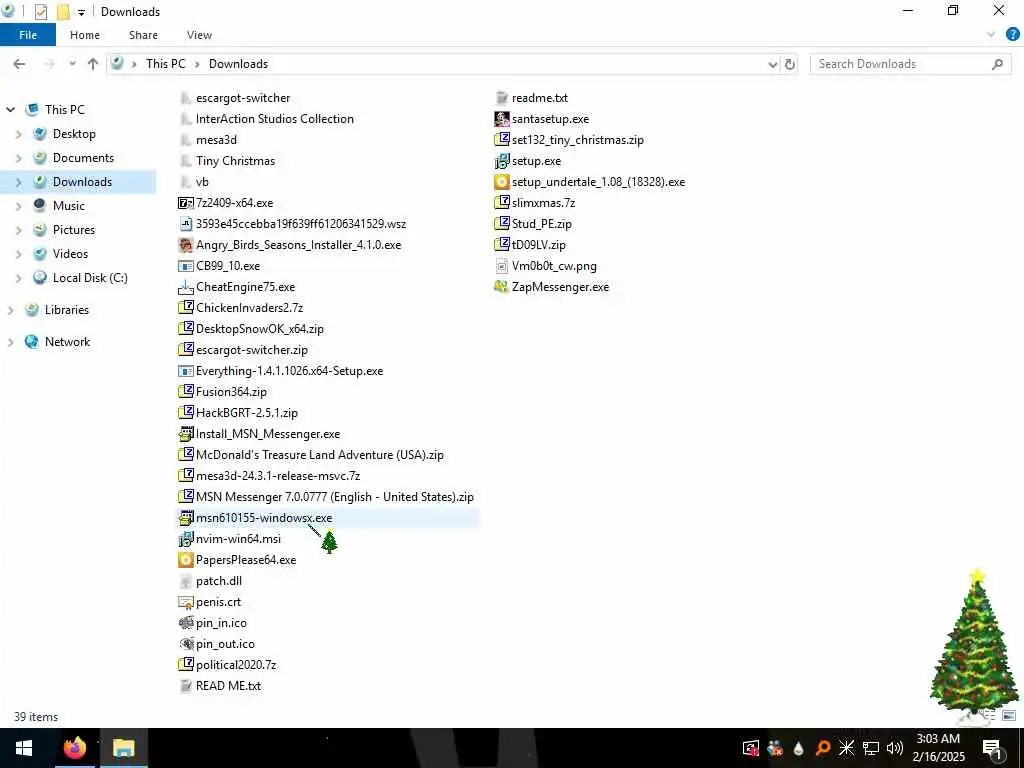The width and height of the screenshot is (1024, 768).
Task: Click This PC in the address breadcrumb
Action: click(x=166, y=64)
